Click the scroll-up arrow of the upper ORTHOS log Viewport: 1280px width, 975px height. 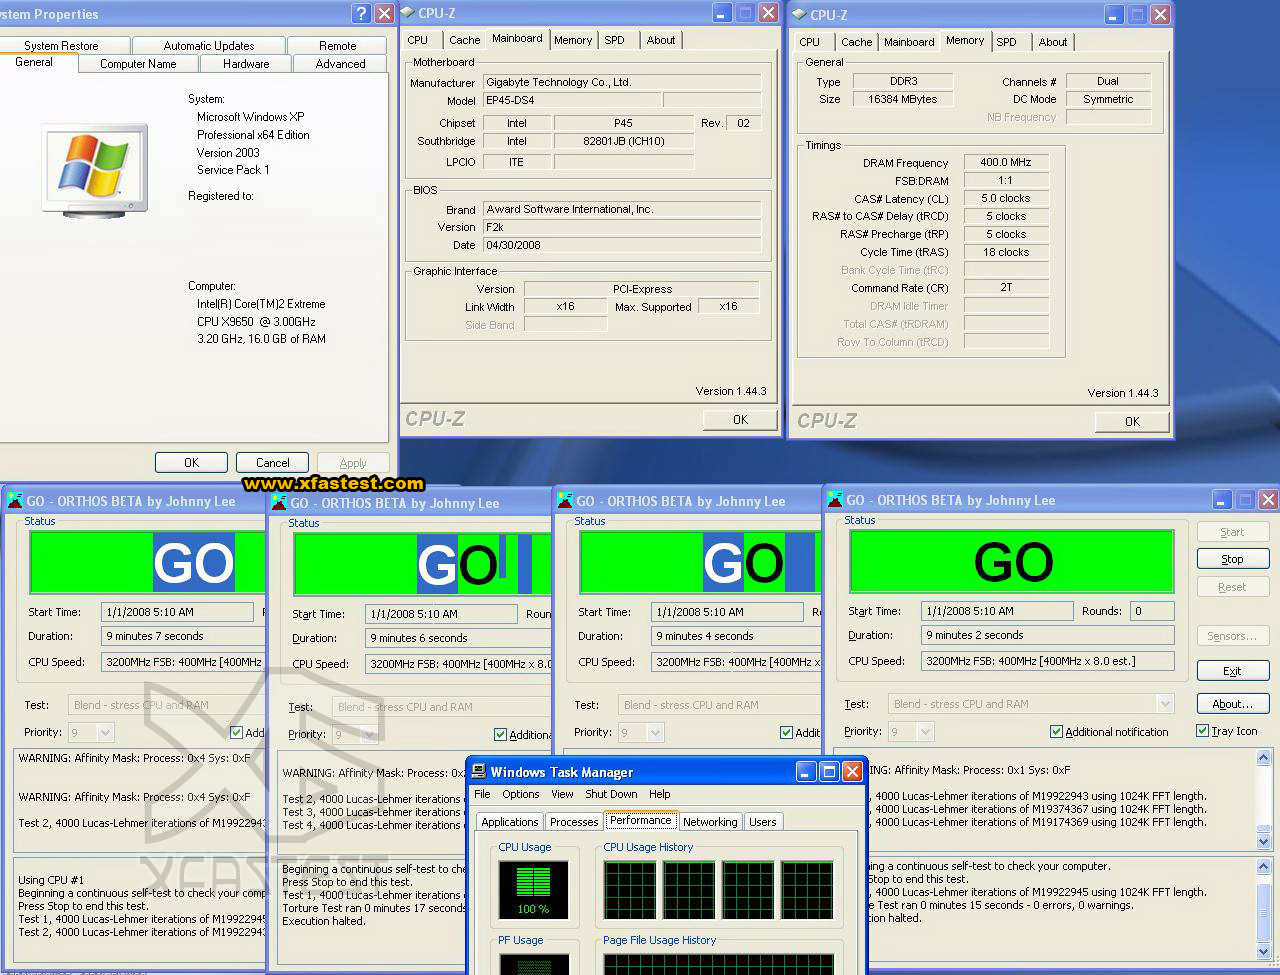tap(1263, 759)
